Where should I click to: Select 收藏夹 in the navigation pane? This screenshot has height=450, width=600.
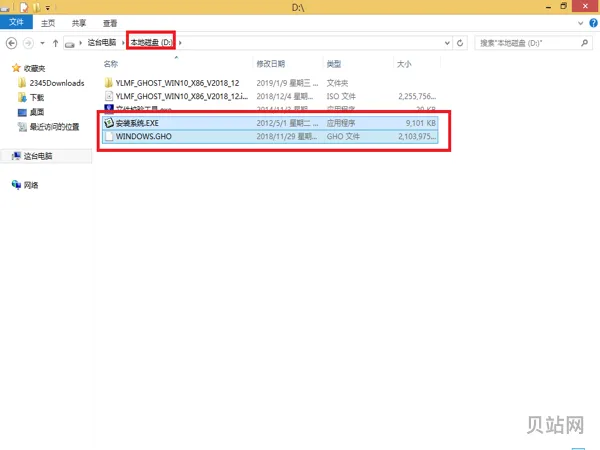pyautogui.click(x=34, y=68)
